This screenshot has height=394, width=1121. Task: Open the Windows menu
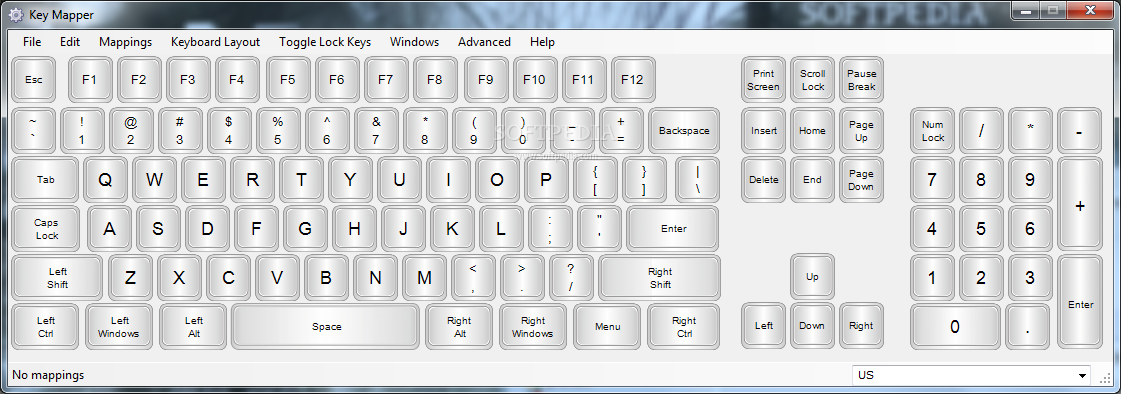click(x=415, y=41)
